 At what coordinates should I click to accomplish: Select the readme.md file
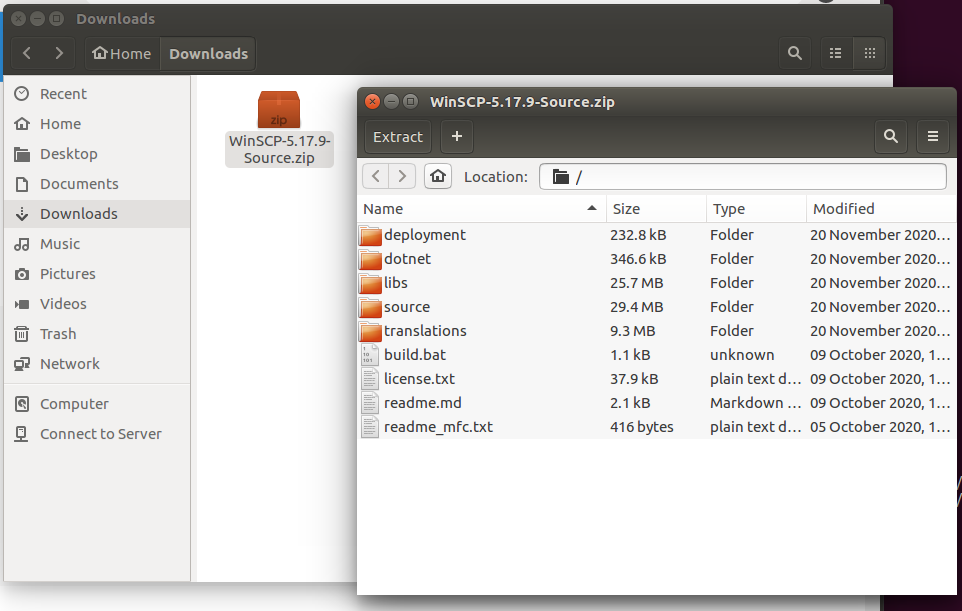tap(656, 402)
